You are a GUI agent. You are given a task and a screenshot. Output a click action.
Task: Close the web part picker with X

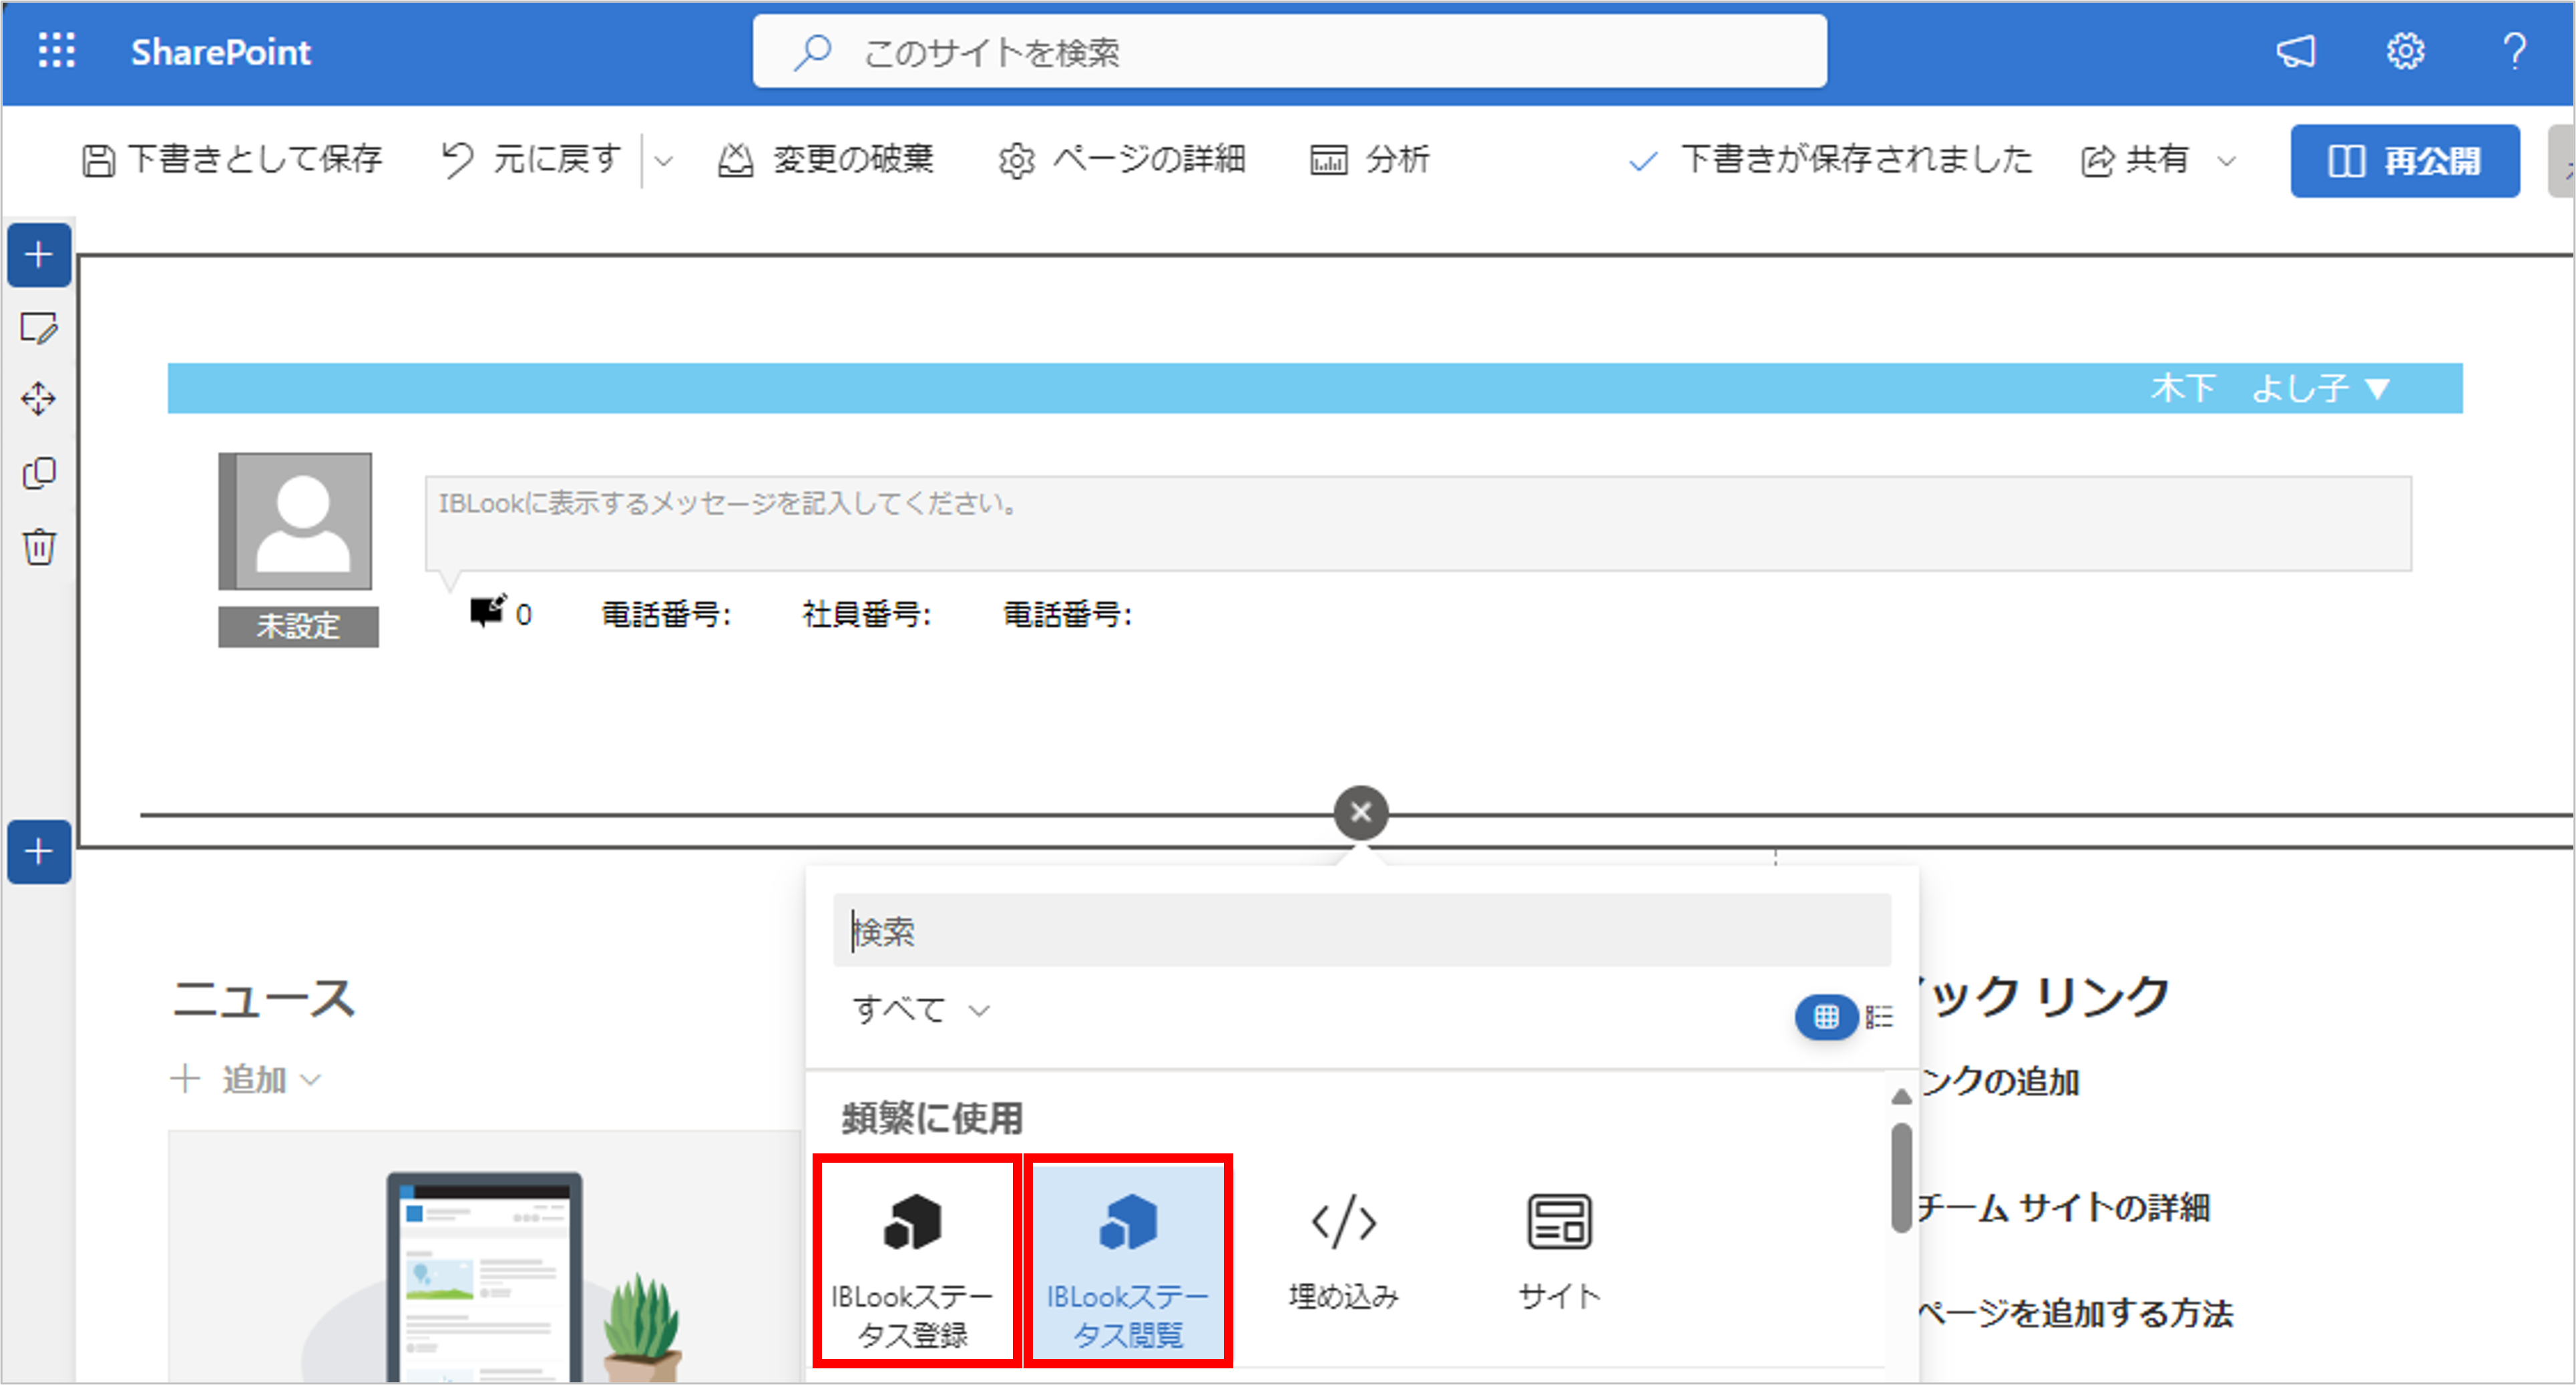[1361, 813]
